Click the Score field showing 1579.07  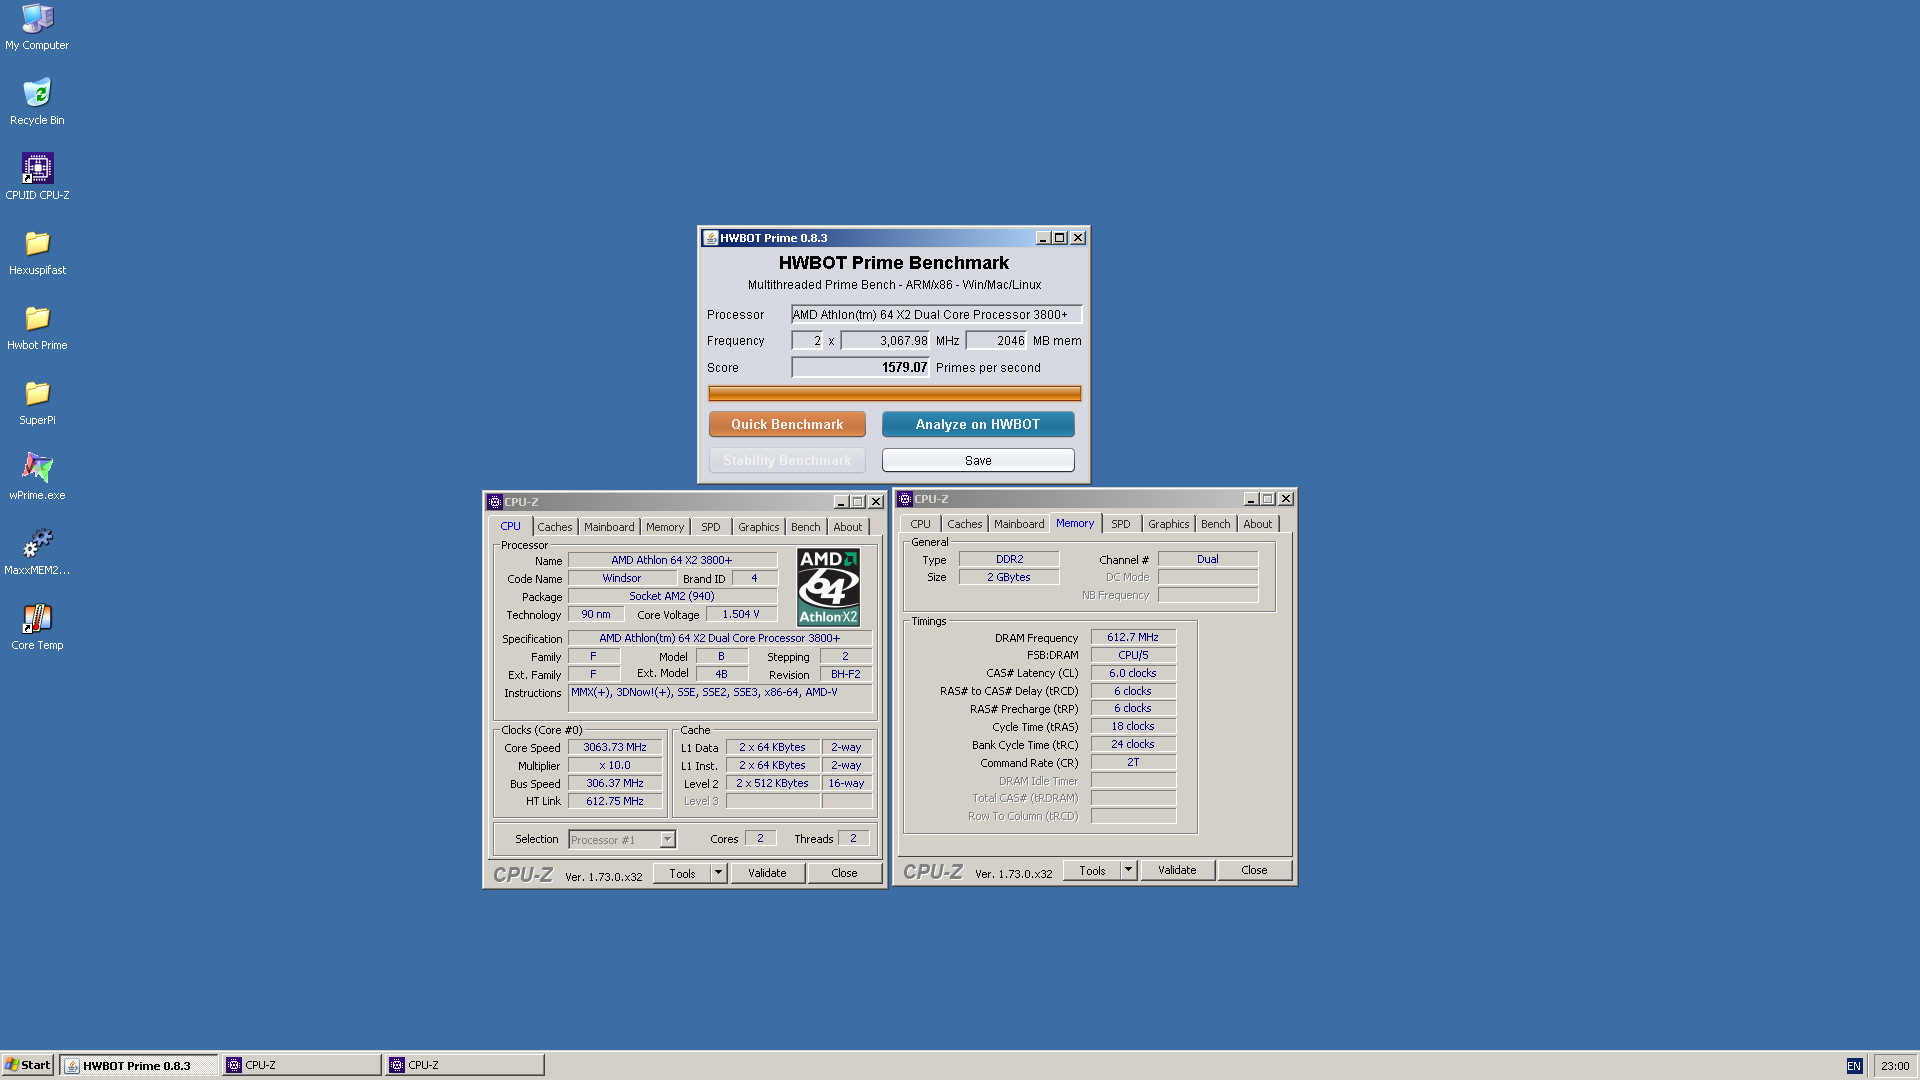860,367
